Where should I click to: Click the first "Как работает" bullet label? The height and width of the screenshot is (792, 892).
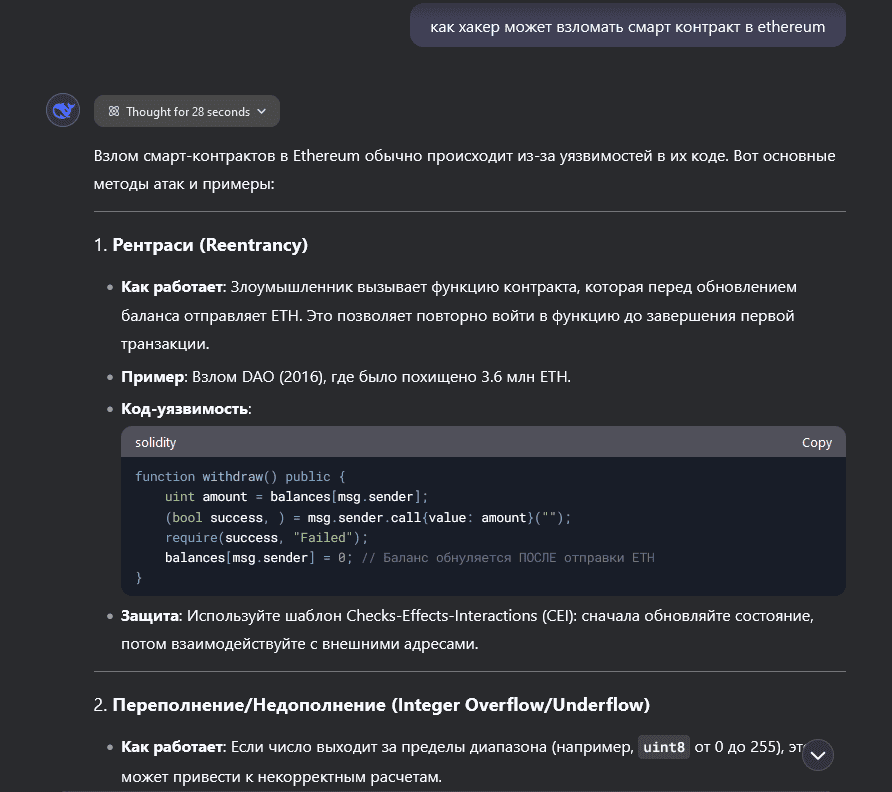(x=174, y=287)
